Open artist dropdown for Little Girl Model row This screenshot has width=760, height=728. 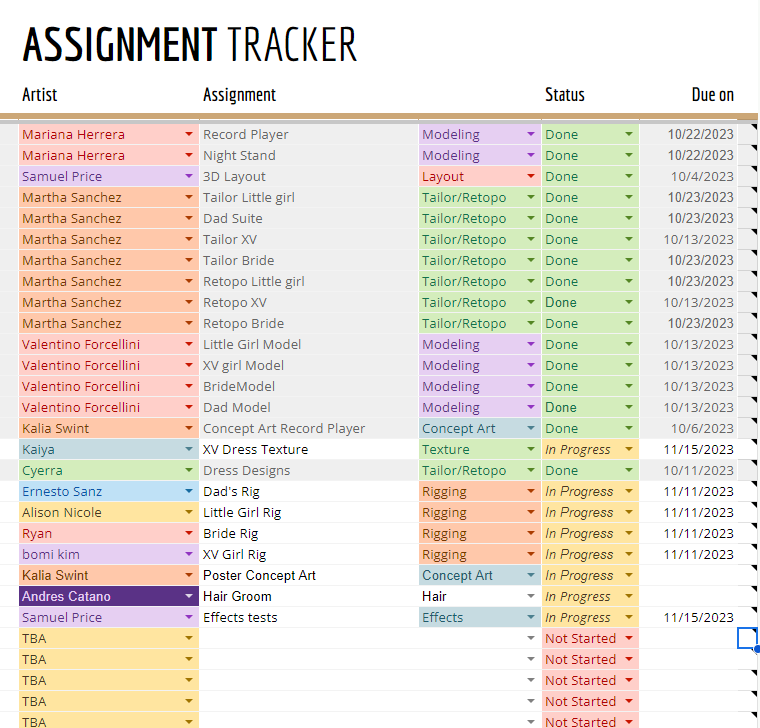pyautogui.click(x=189, y=345)
